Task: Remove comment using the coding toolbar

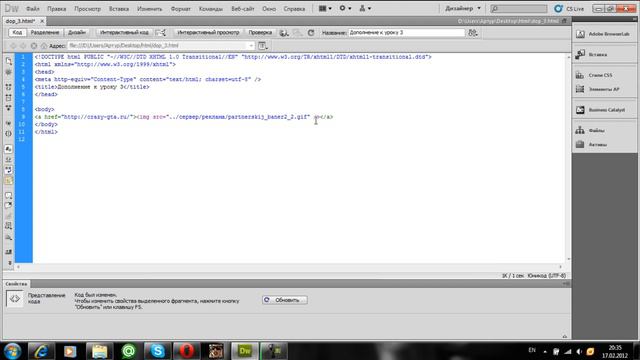Action: tap(9, 205)
